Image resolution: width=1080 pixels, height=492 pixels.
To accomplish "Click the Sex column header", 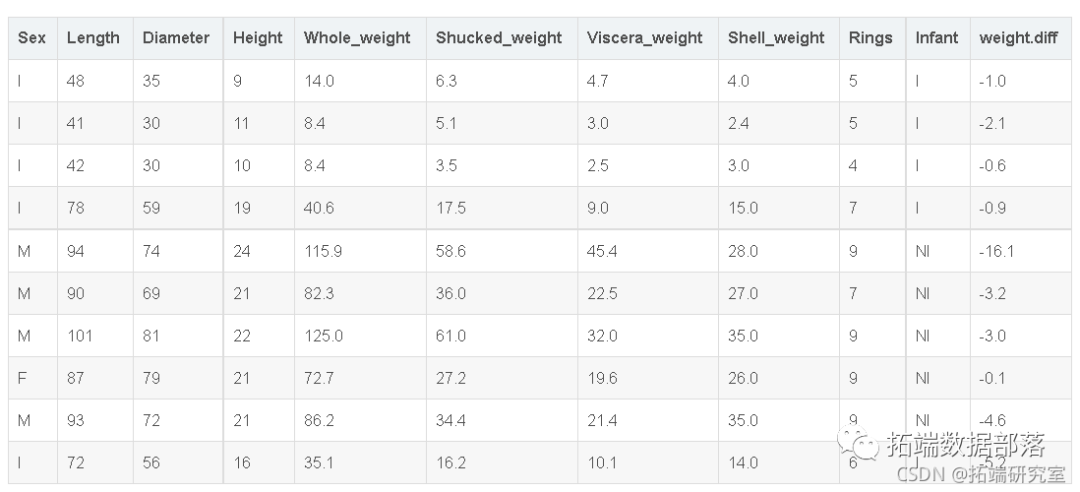I will pos(31,38).
